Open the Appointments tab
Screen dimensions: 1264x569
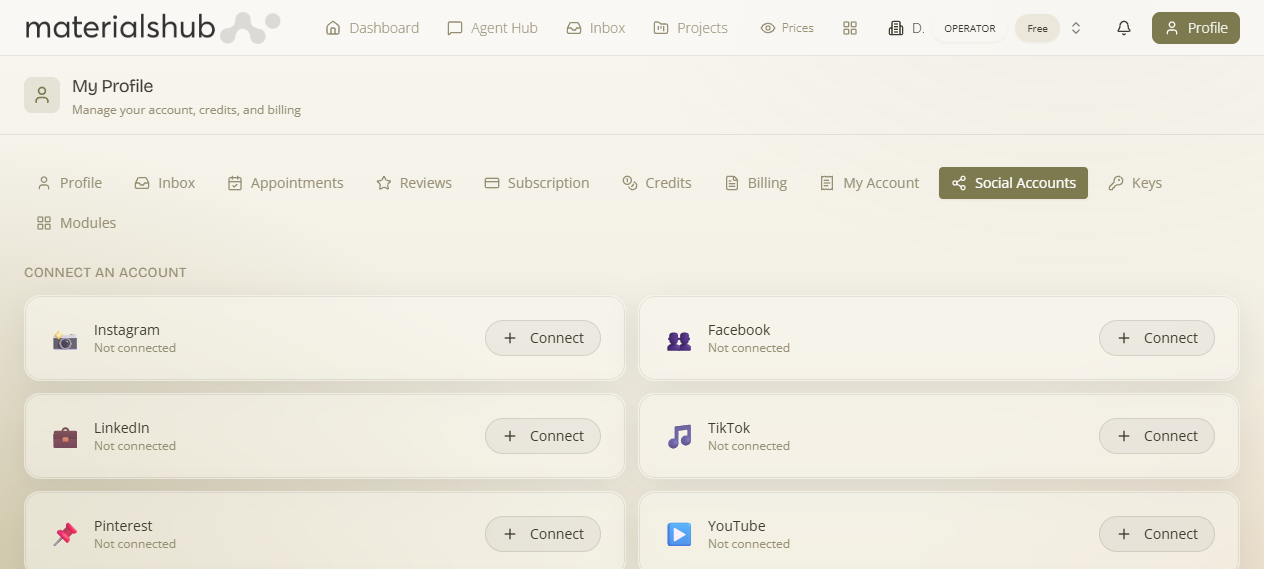click(x=285, y=183)
